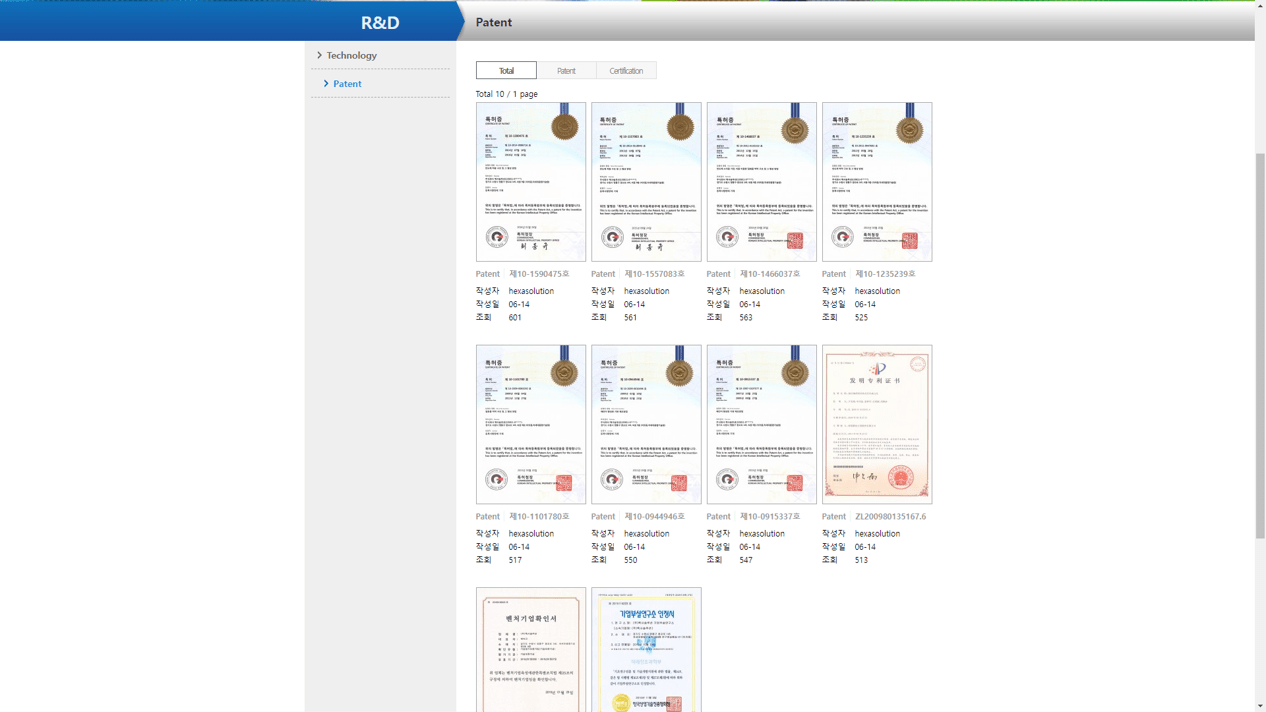Click view count 513

click(861, 560)
